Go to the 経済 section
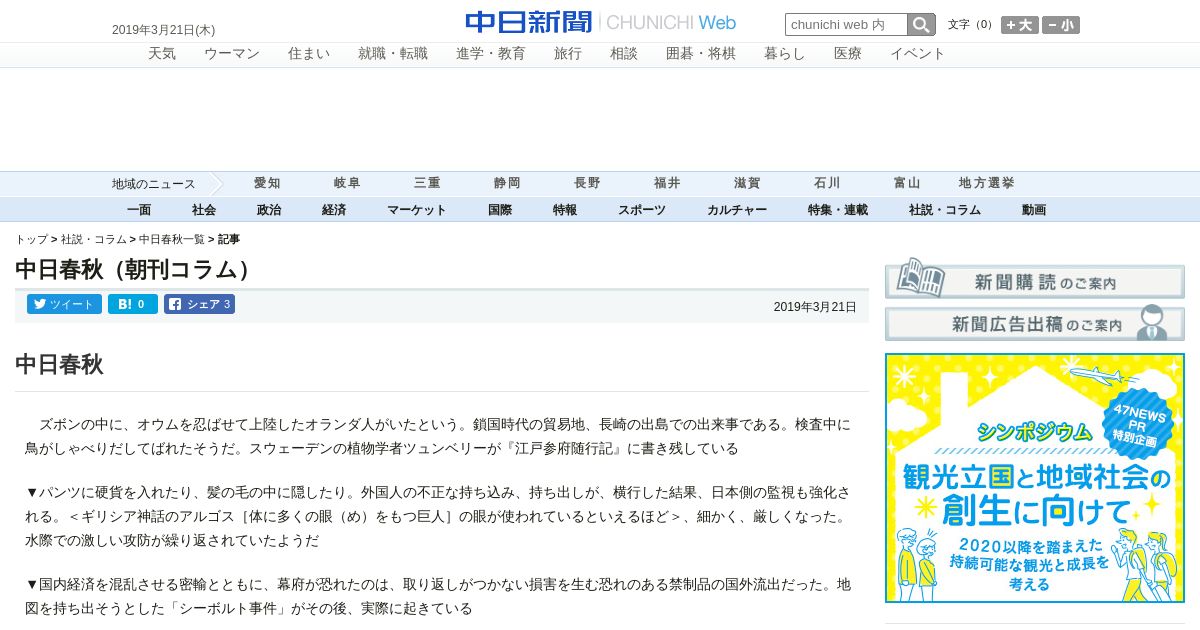Viewport: 1200px width, 630px height. point(334,210)
